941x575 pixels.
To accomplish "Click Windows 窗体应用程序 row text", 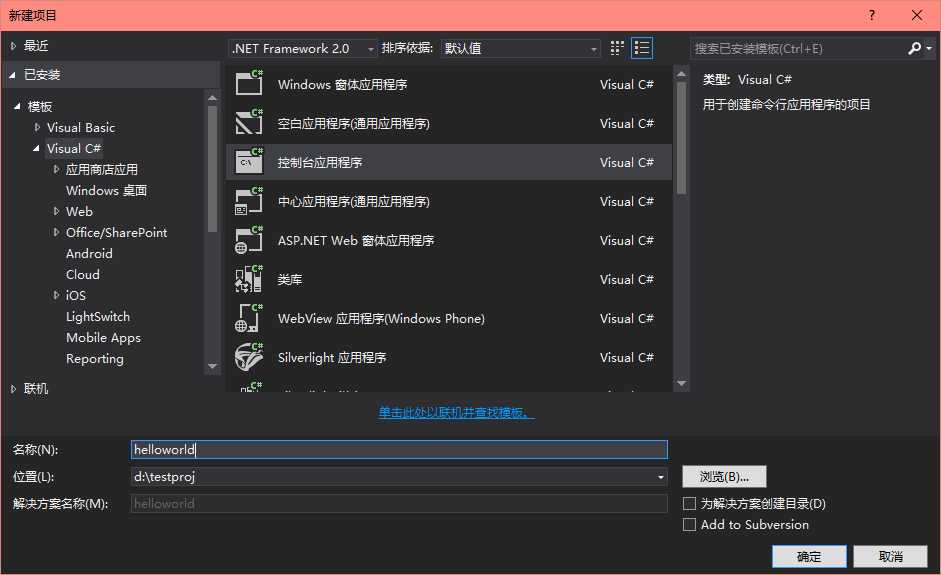I will 342,85.
